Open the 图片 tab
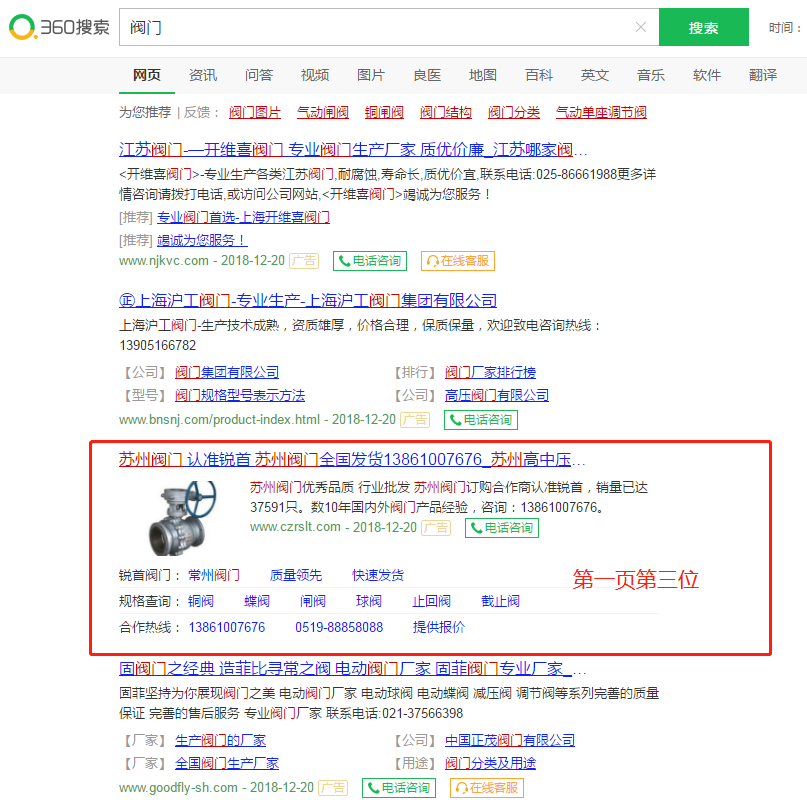807x800 pixels. (371, 75)
